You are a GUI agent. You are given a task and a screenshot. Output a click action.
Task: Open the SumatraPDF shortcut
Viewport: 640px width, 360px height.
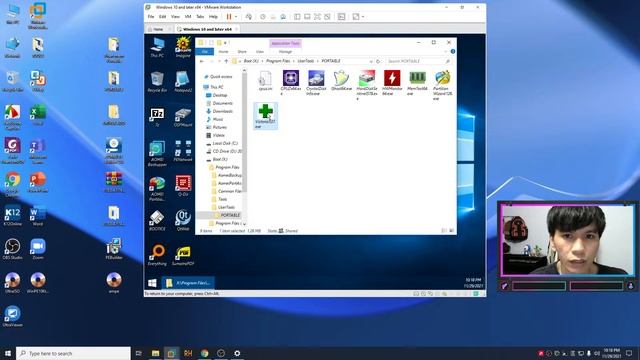(x=183, y=256)
